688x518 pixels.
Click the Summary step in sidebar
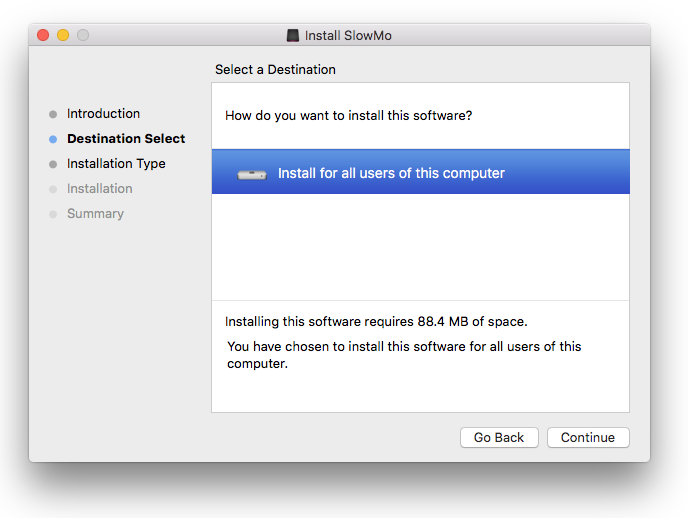pyautogui.click(x=95, y=214)
